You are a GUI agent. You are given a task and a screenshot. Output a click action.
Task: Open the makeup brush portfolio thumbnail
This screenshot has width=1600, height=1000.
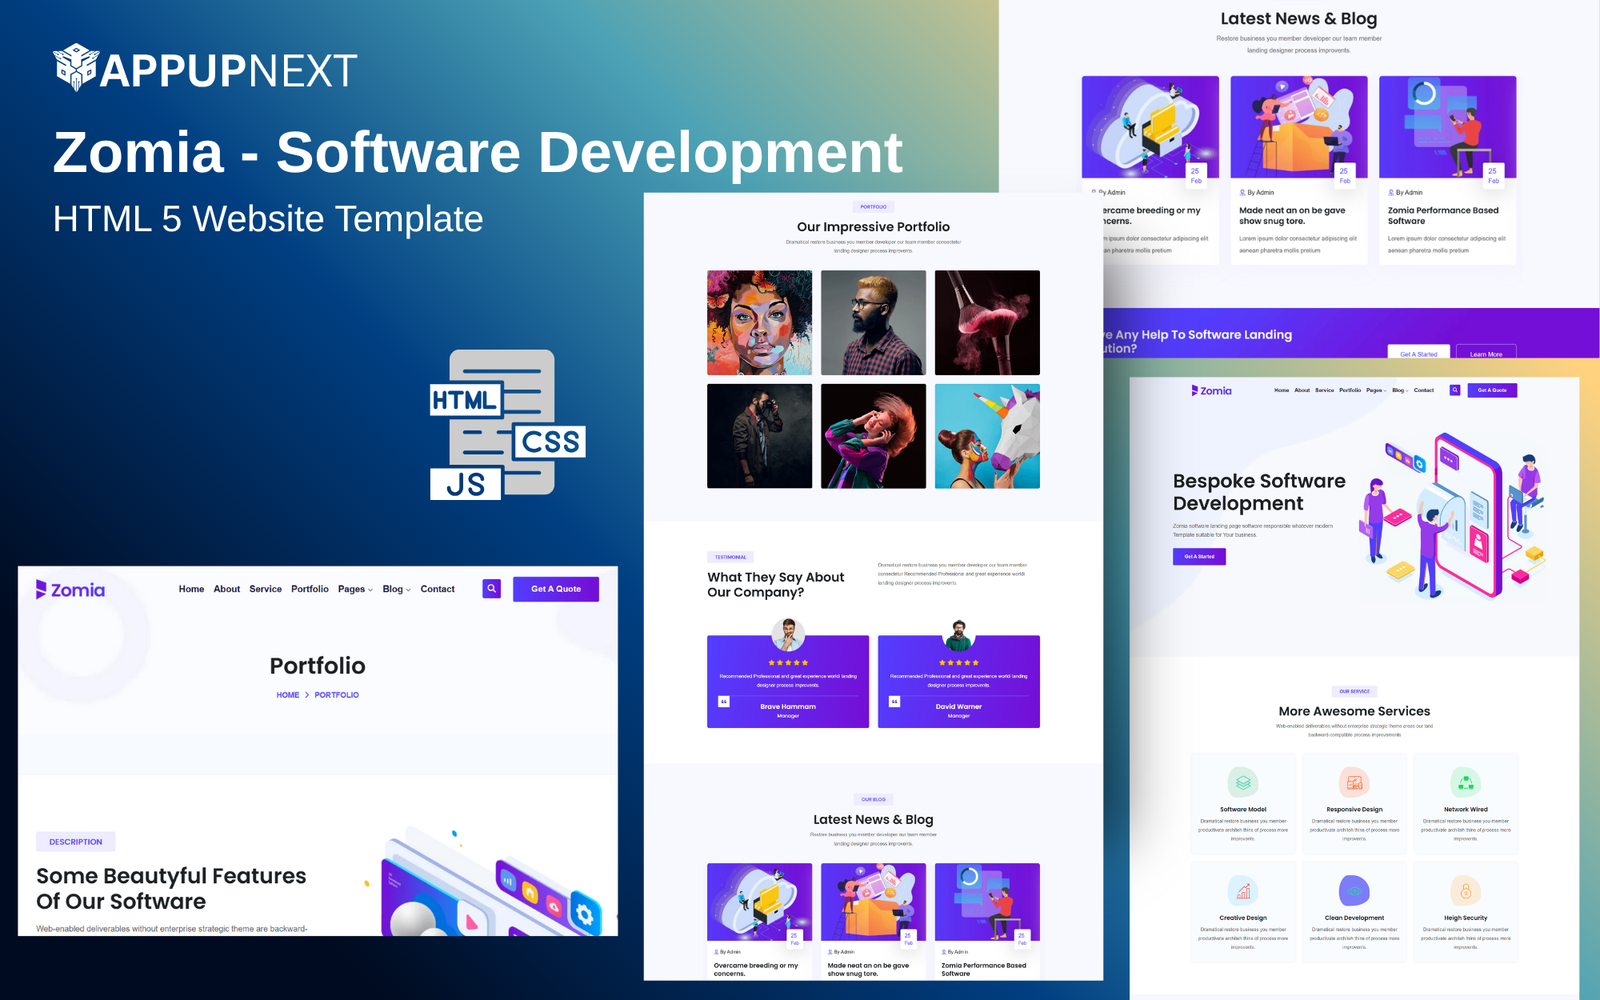tap(987, 322)
